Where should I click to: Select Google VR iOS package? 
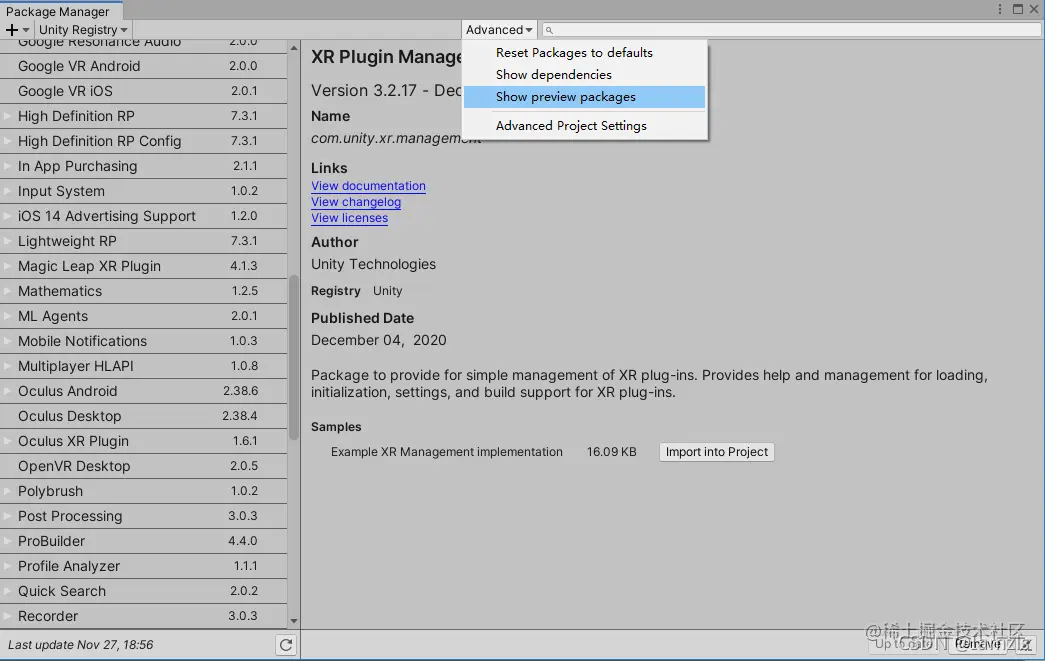point(143,91)
